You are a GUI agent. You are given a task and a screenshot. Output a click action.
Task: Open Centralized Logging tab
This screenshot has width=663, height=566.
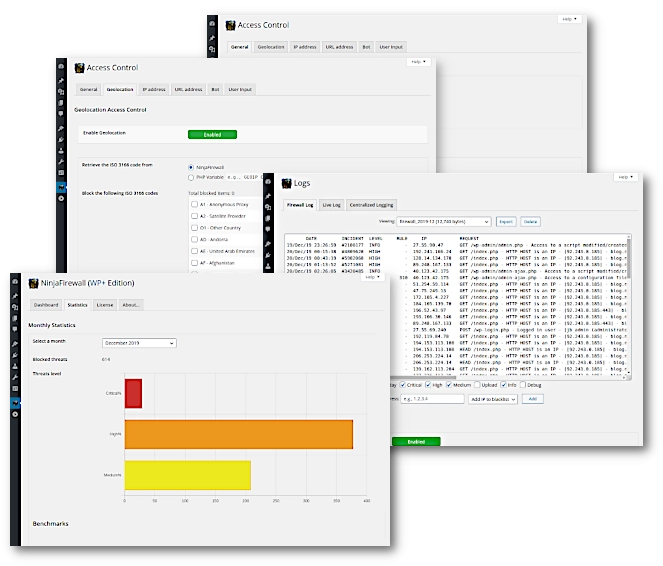(371, 205)
